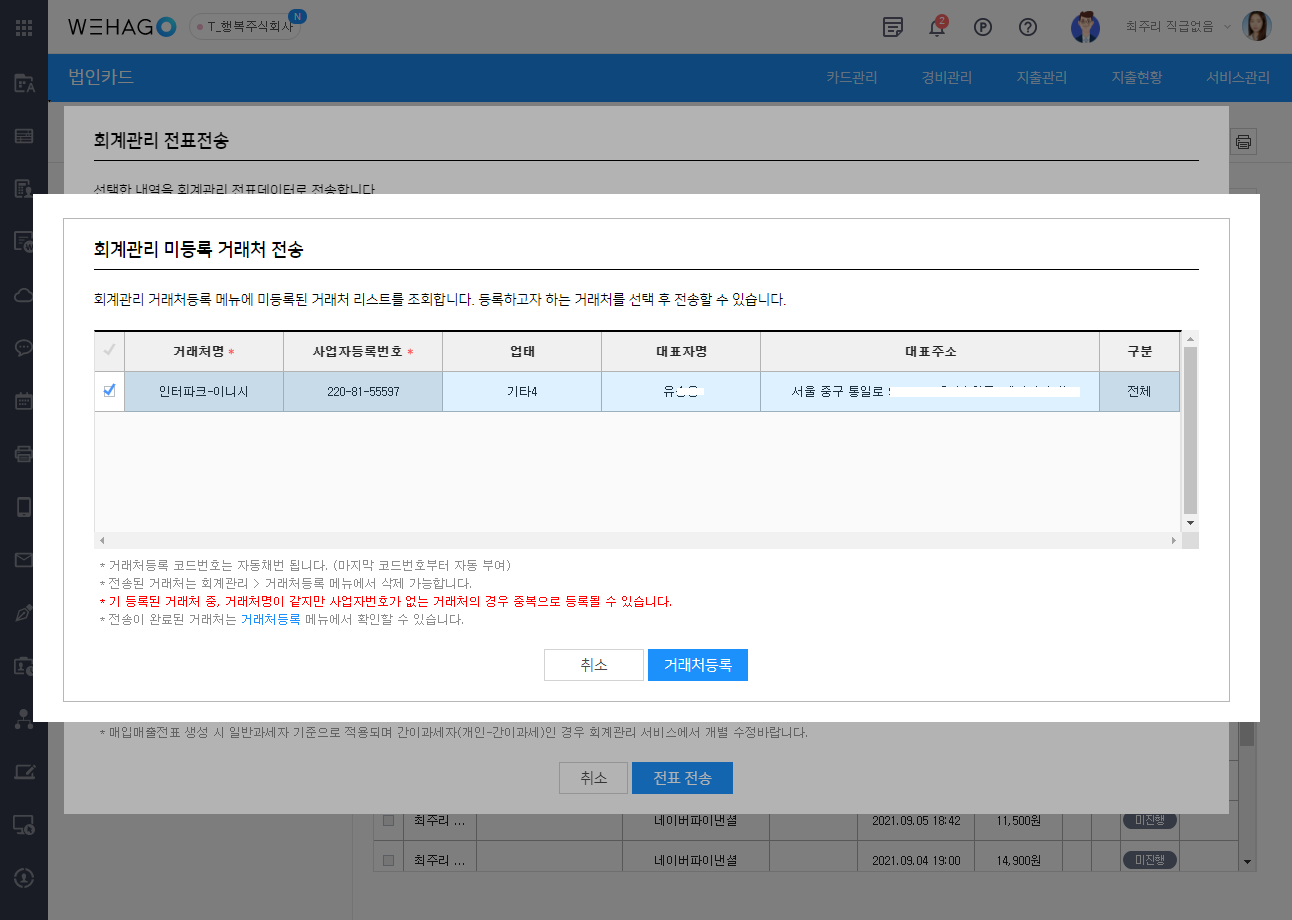Open the mail icon in left sidebar

coord(24,559)
